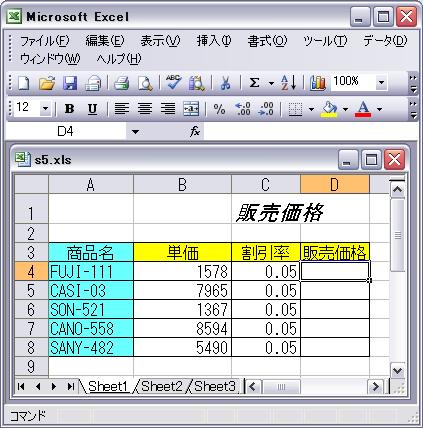The height and width of the screenshot is (428, 423).
Task: Open the ツール(T) menu
Action: 325,41
